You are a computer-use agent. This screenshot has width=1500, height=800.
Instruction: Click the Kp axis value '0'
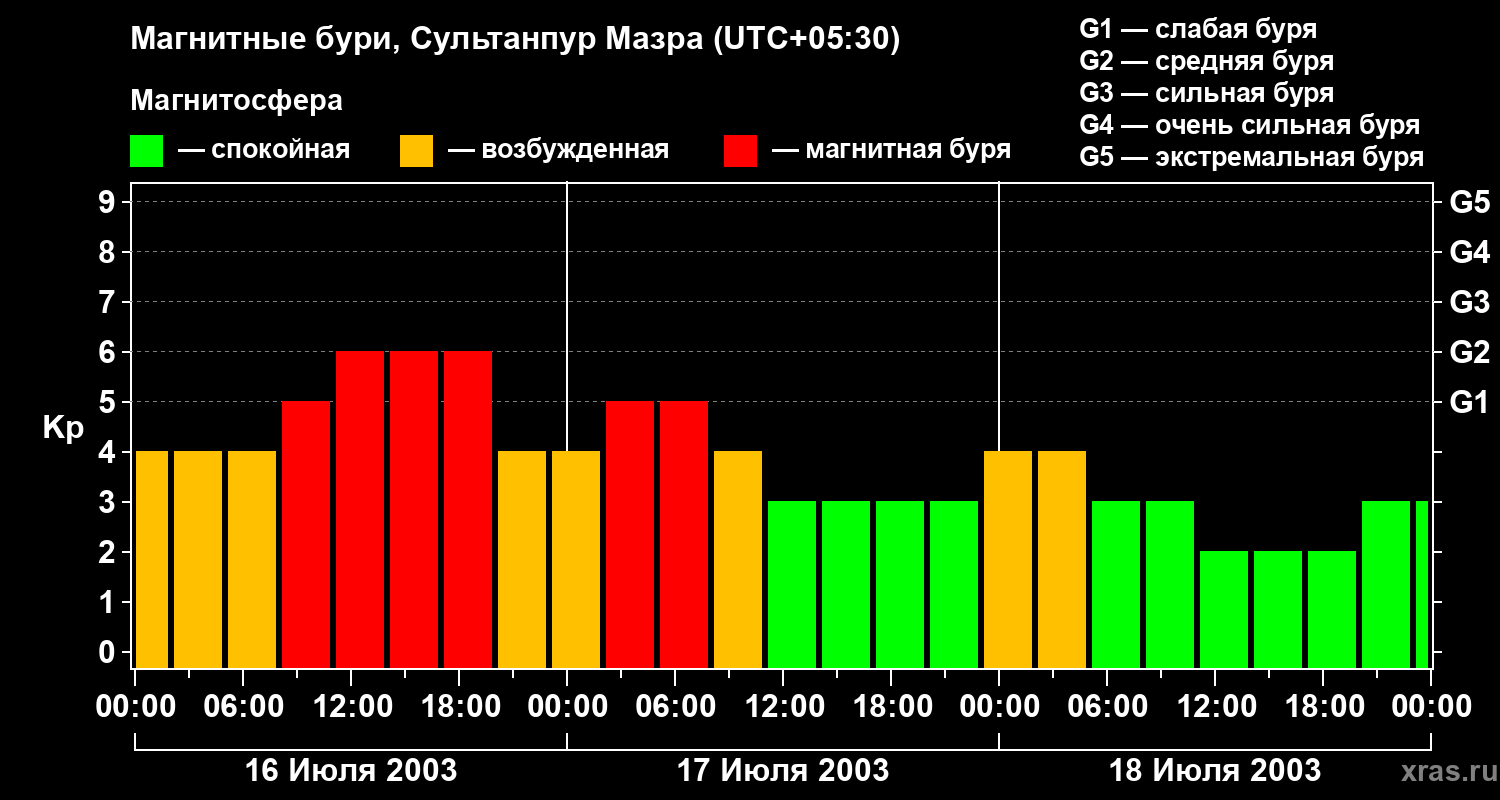pos(109,653)
